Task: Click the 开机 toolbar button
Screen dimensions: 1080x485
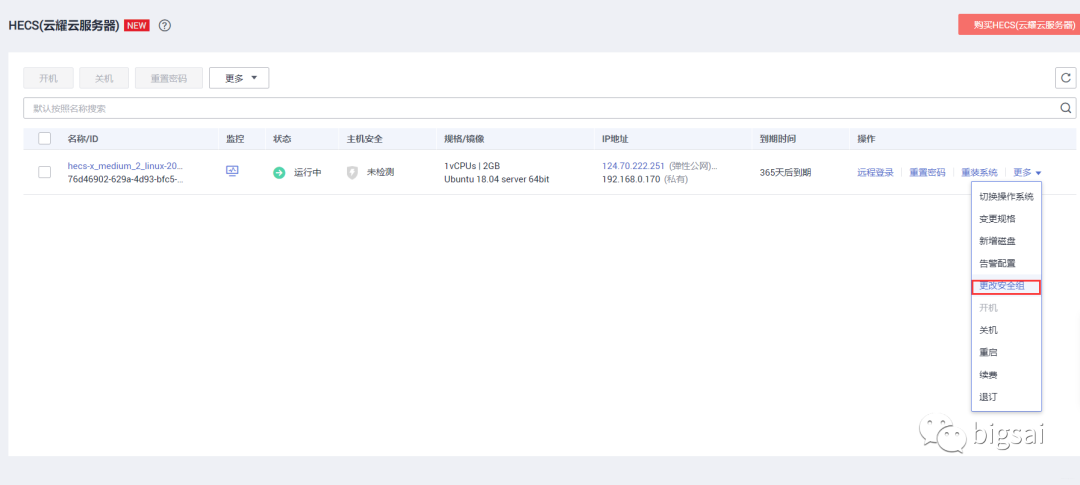Action: pyautogui.click(x=48, y=78)
